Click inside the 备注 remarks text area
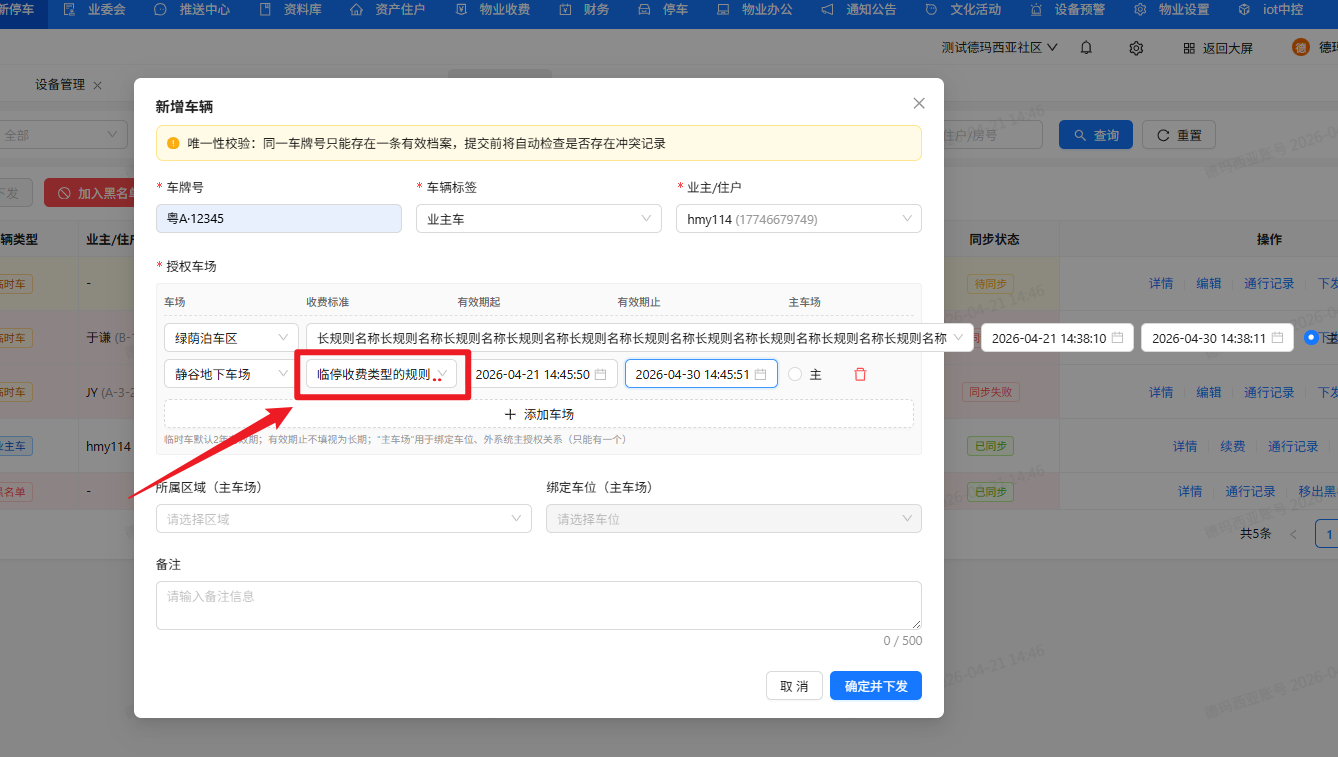The image size is (1338, 757). (538, 604)
